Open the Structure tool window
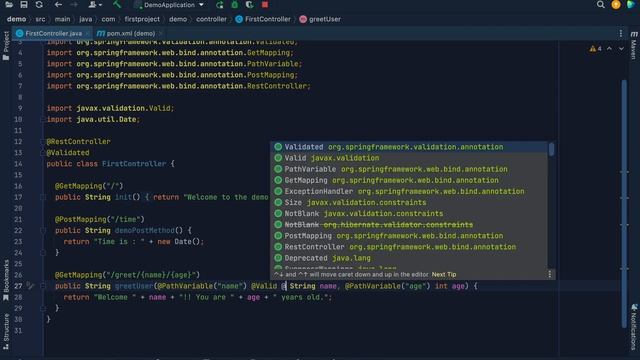The height and width of the screenshot is (360, 640). pyautogui.click(x=6, y=331)
